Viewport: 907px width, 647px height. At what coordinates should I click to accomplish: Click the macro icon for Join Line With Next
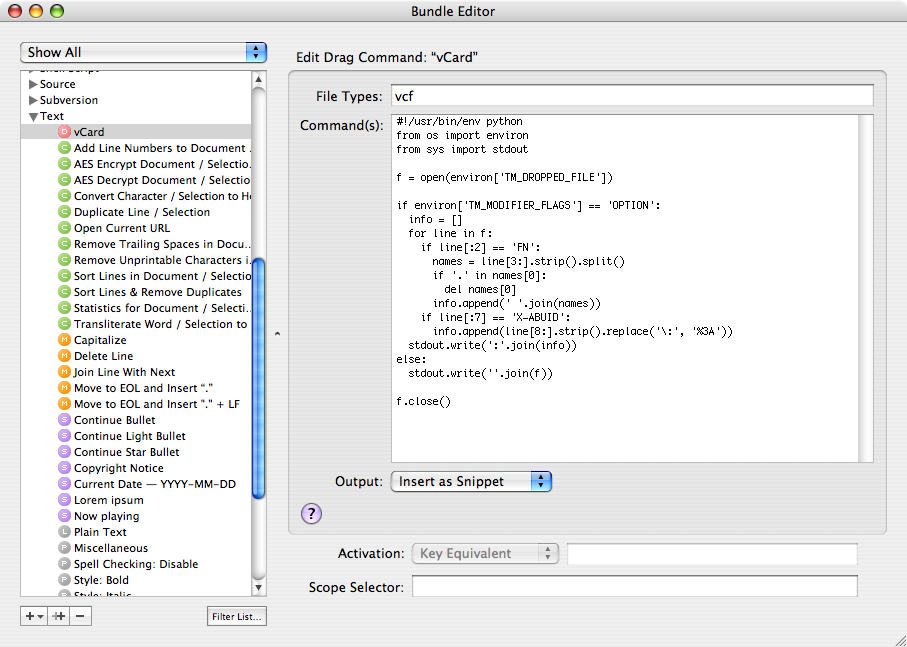click(x=64, y=372)
